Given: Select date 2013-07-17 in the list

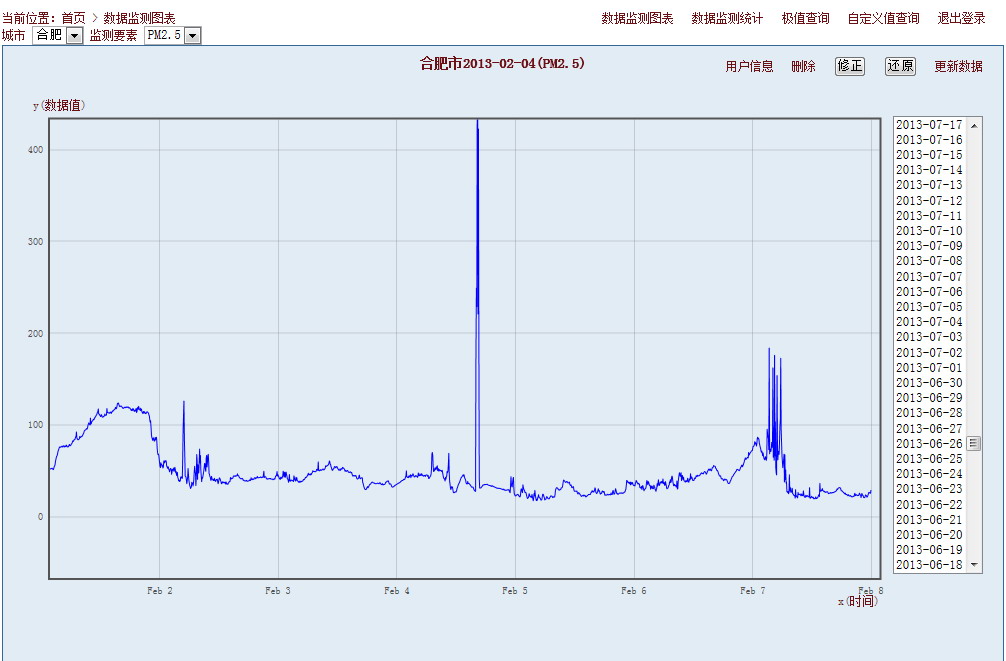Looking at the screenshot, I should [929, 125].
